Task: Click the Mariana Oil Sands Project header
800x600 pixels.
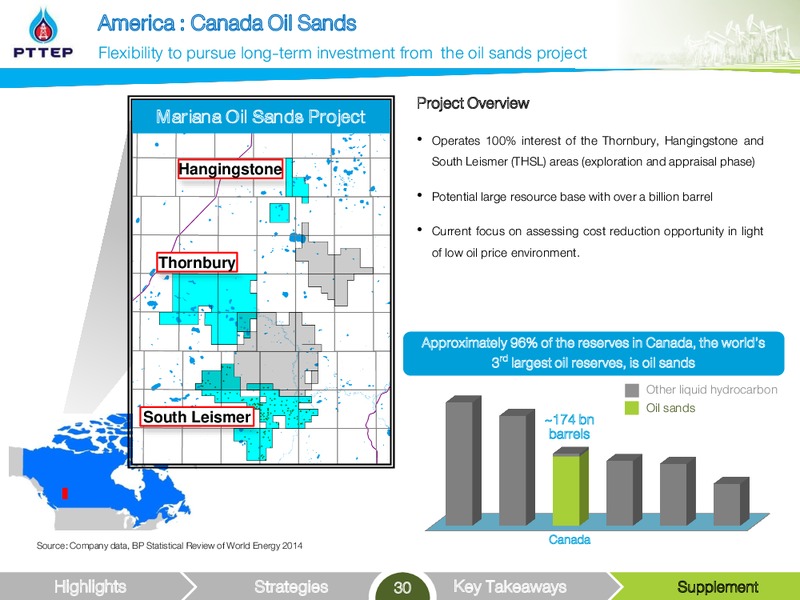Action: (261, 117)
